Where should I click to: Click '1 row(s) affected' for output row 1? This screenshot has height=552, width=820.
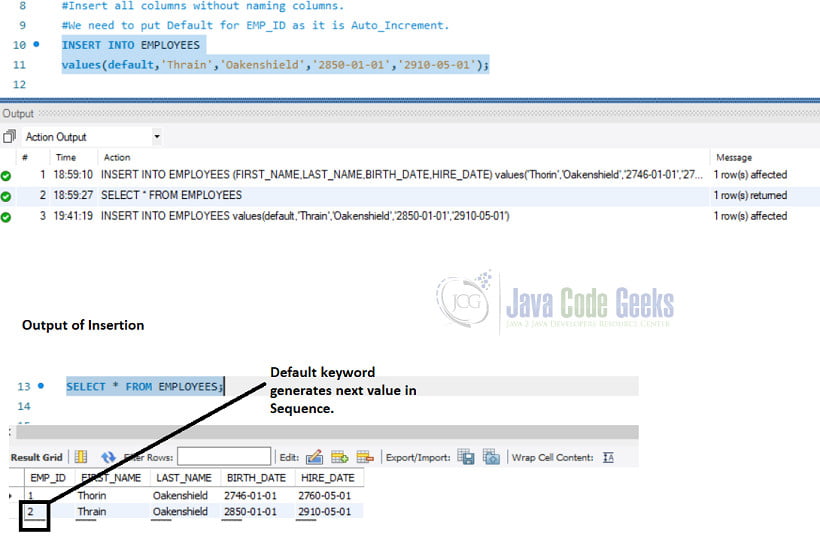pos(750,175)
